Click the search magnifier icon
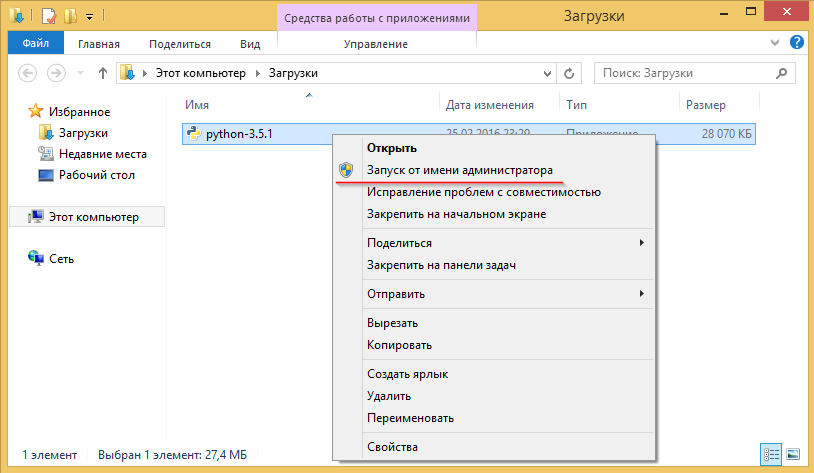Viewport: 814px width, 473px height. (x=781, y=73)
